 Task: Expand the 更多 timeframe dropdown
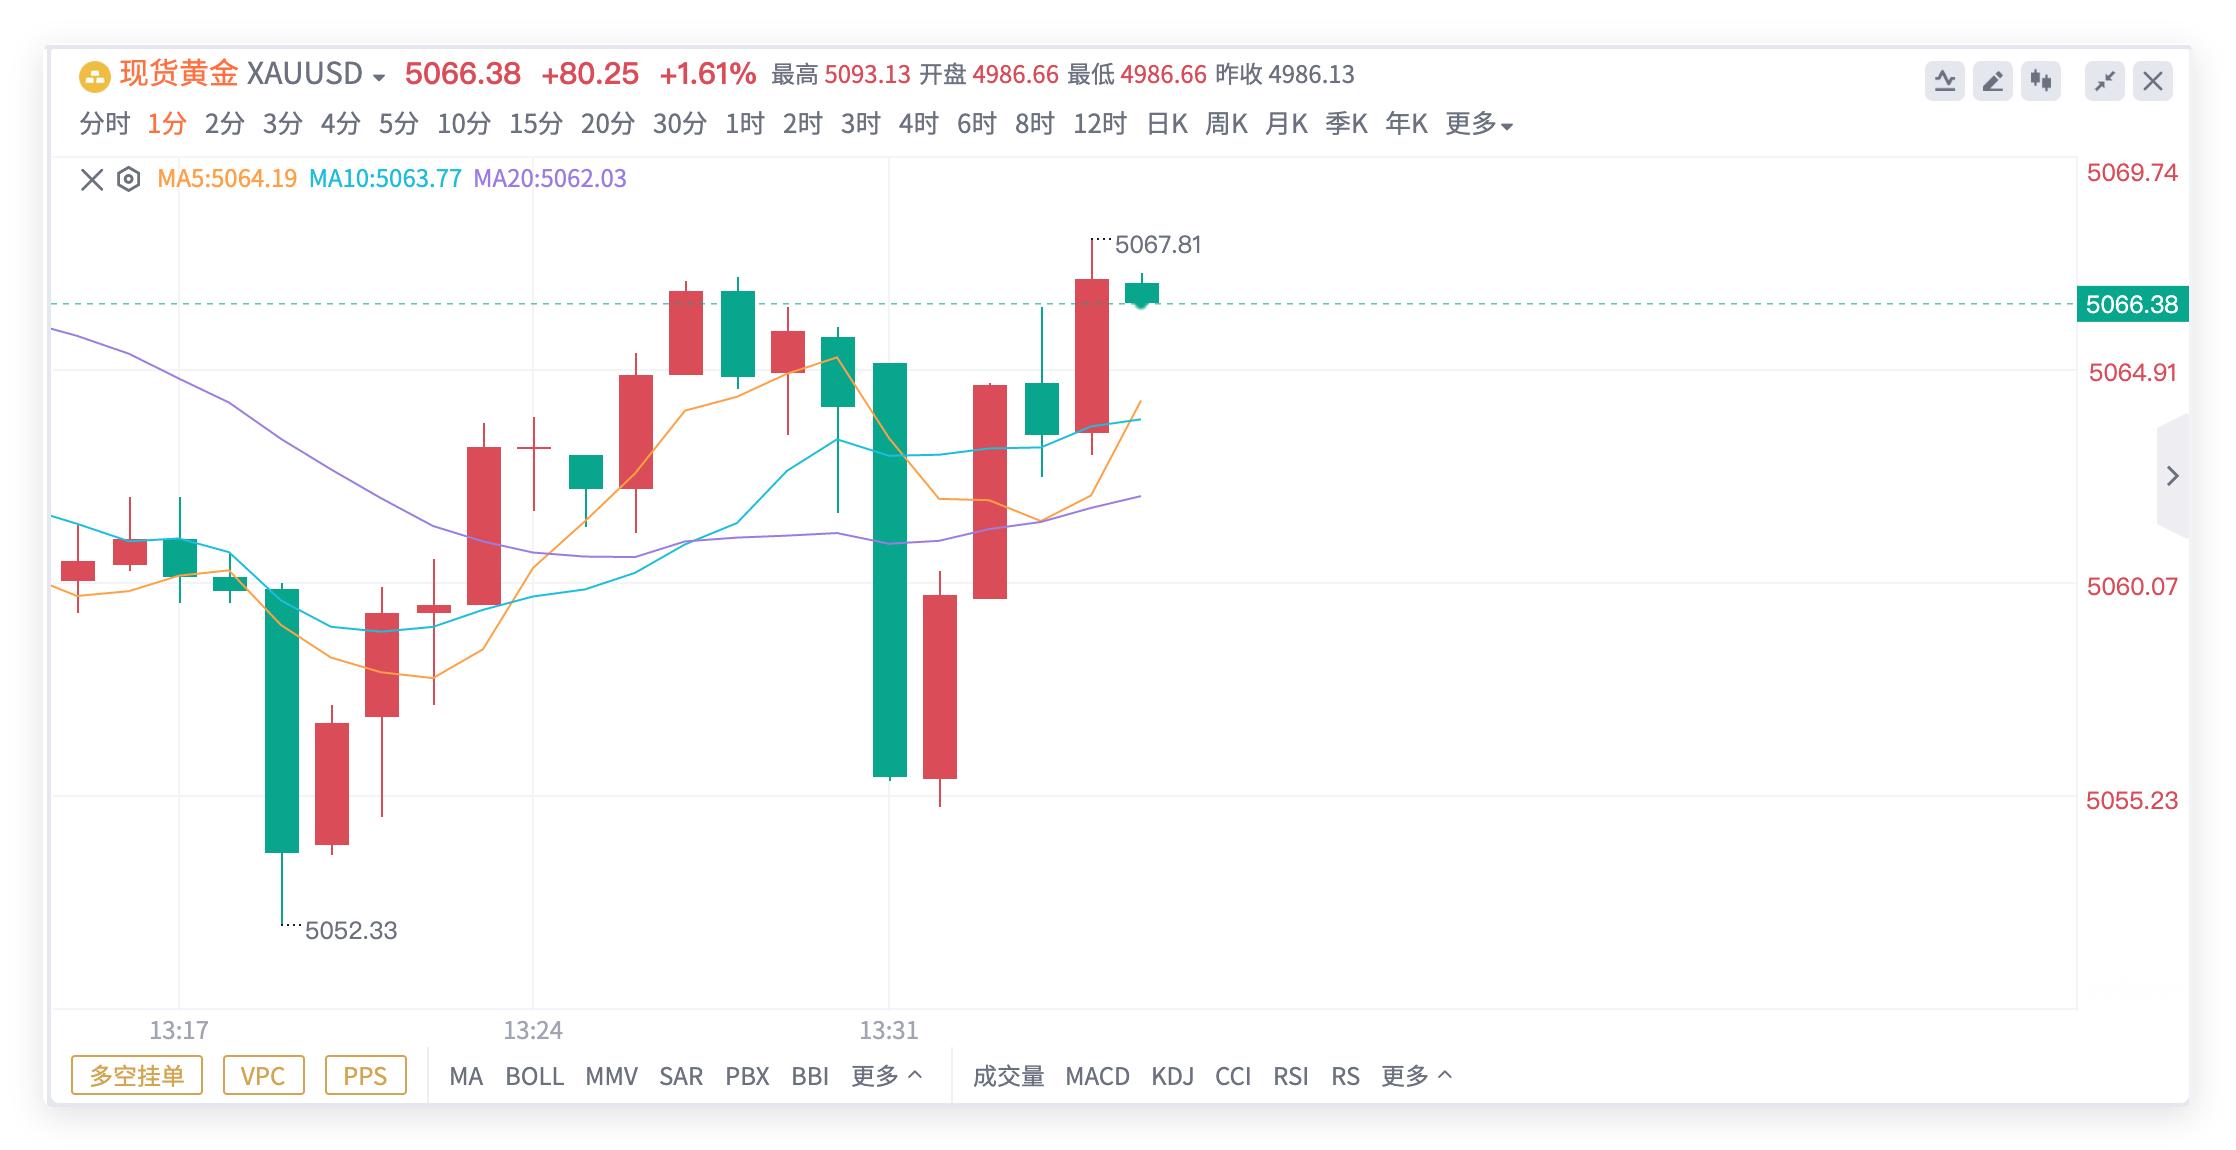[1479, 124]
